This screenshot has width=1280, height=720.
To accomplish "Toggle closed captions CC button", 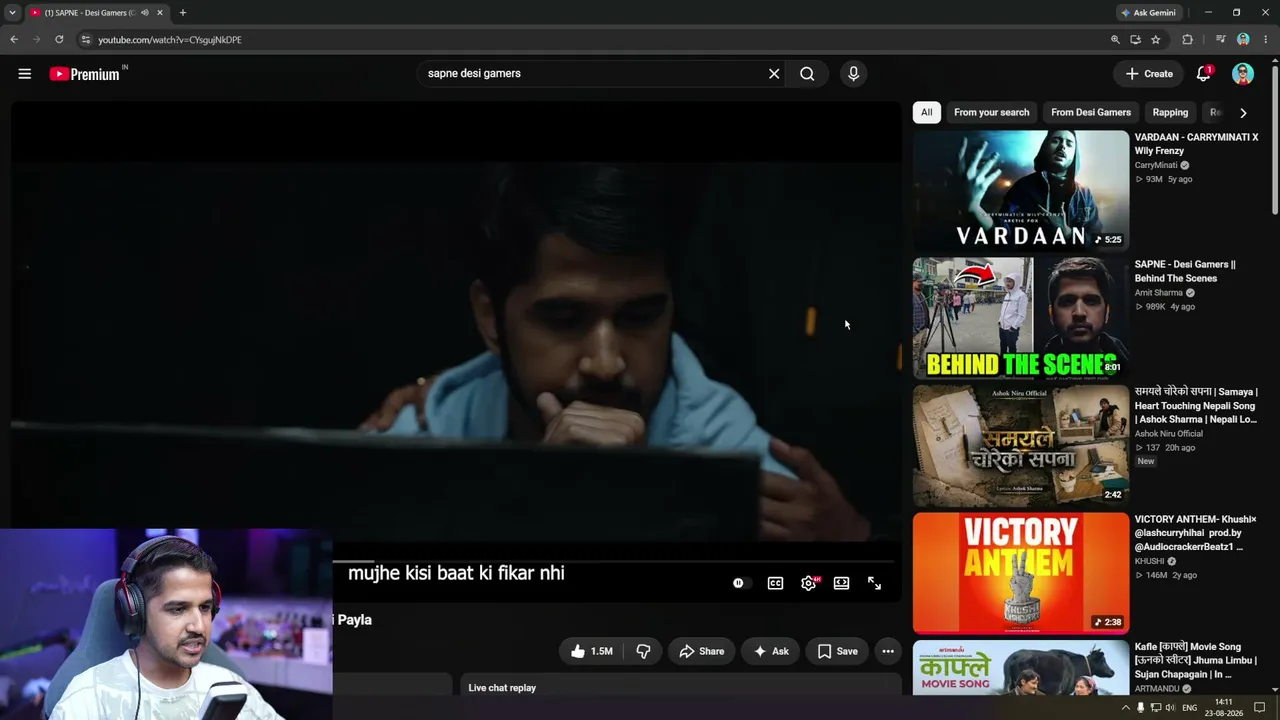I will pos(775,583).
